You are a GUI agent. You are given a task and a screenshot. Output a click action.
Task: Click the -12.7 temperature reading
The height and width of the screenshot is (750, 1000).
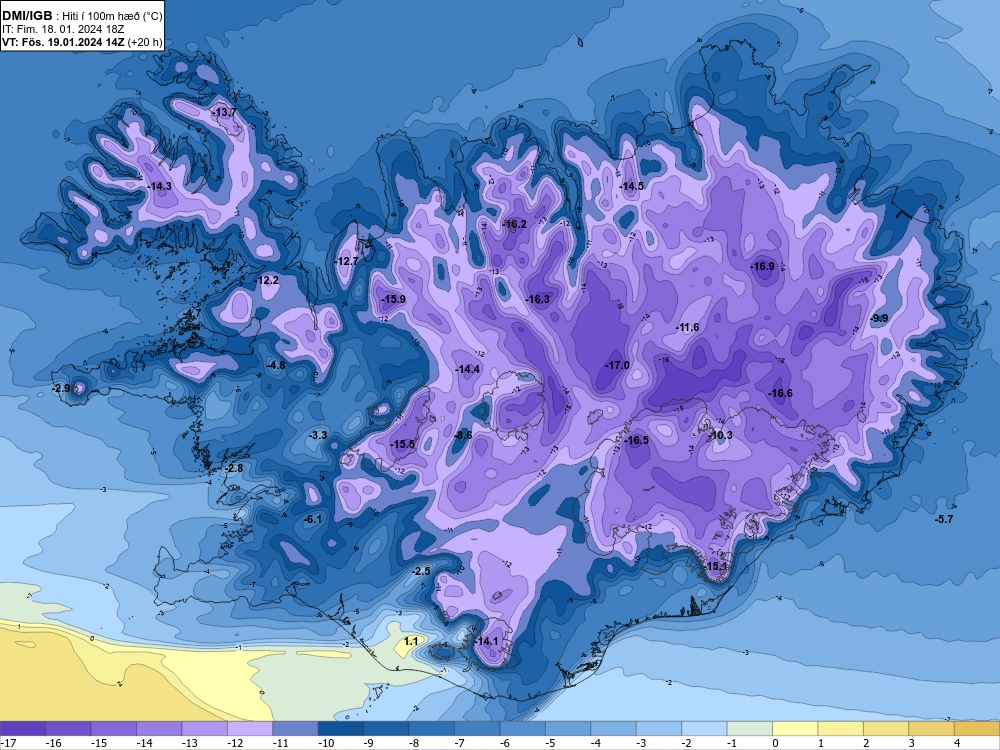coord(346,261)
